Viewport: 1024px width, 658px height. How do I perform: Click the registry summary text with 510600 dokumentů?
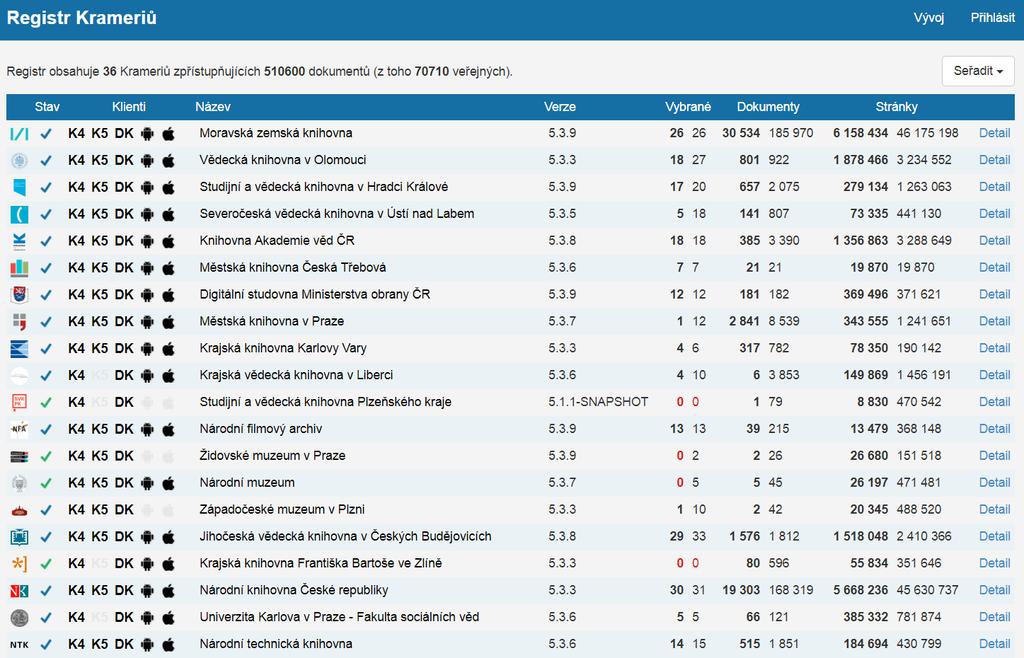tap(259, 72)
